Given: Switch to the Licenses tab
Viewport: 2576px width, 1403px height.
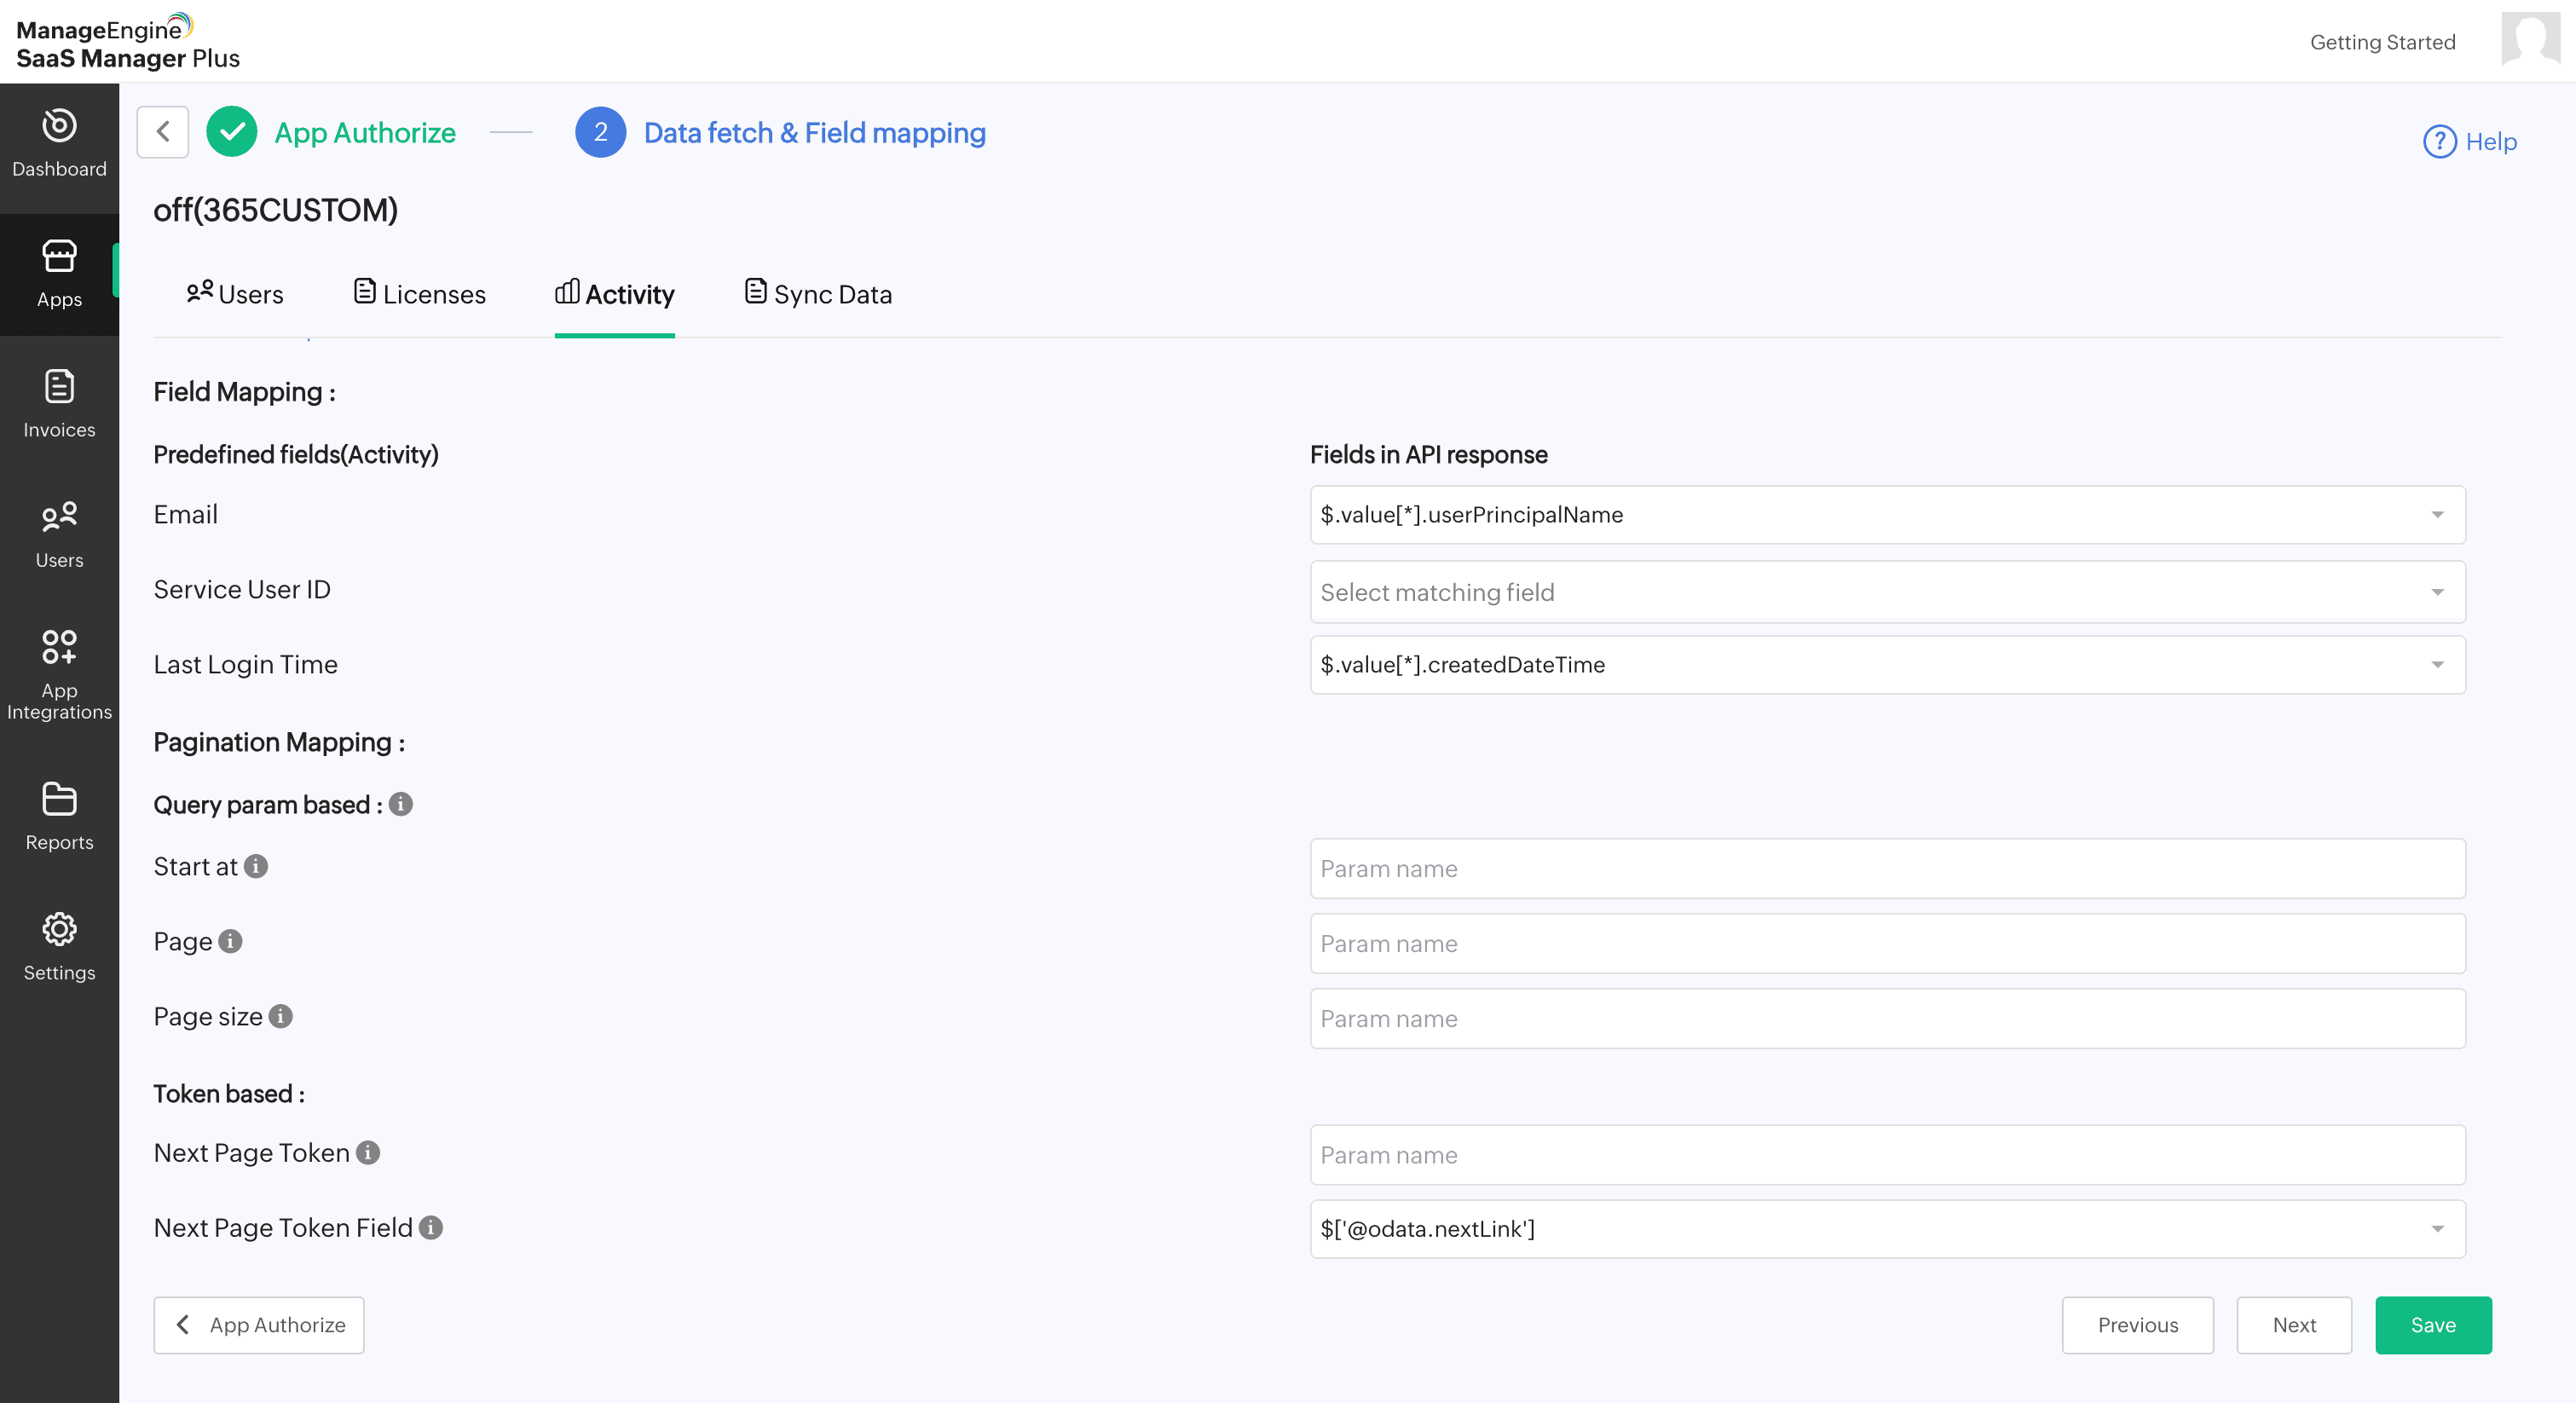Looking at the screenshot, I should [x=420, y=294].
